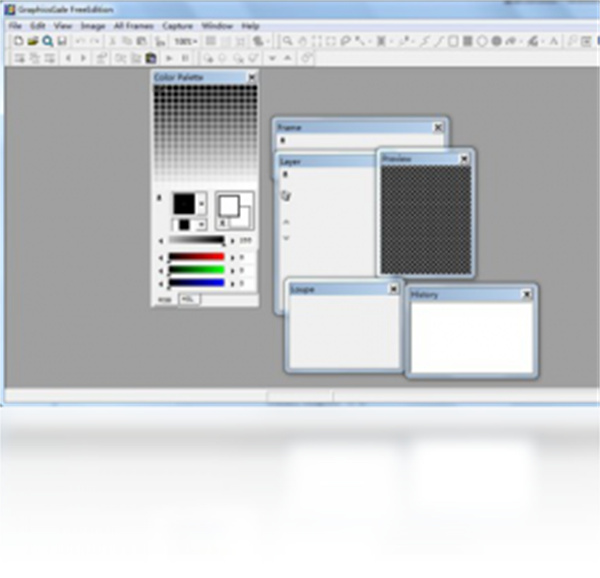Click the move layer down arrow in toolbar
The image size is (600, 578).
[x=272, y=58]
